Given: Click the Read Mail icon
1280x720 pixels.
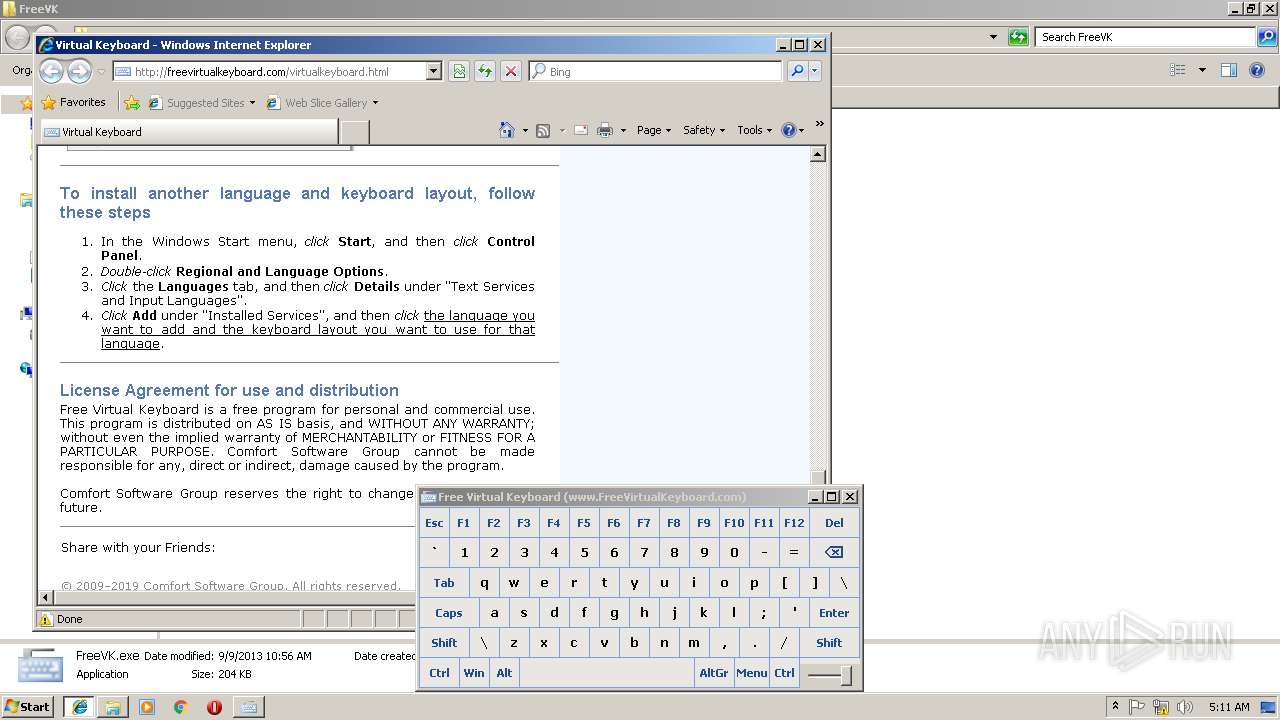Looking at the screenshot, I should pyautogui.click(x=580, y=130).
